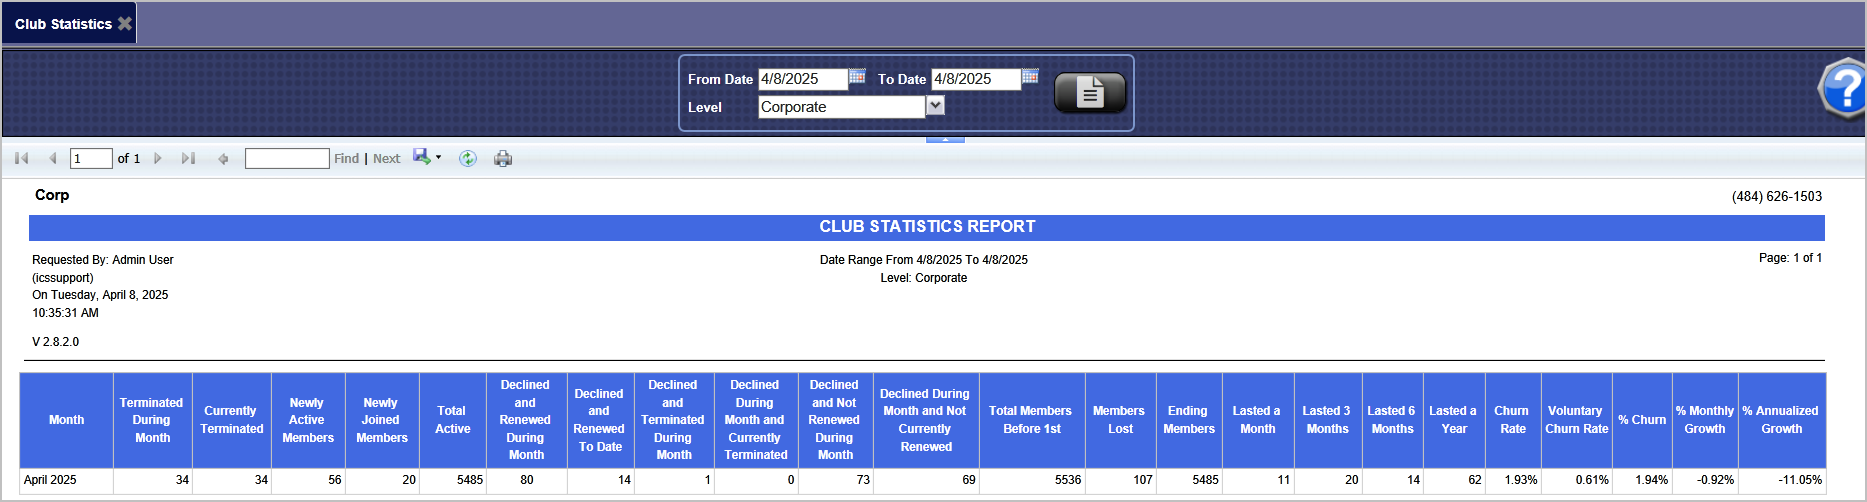Open the To Date calendar picker
Screen dimensions: 1867x502
click(1030, 77)
